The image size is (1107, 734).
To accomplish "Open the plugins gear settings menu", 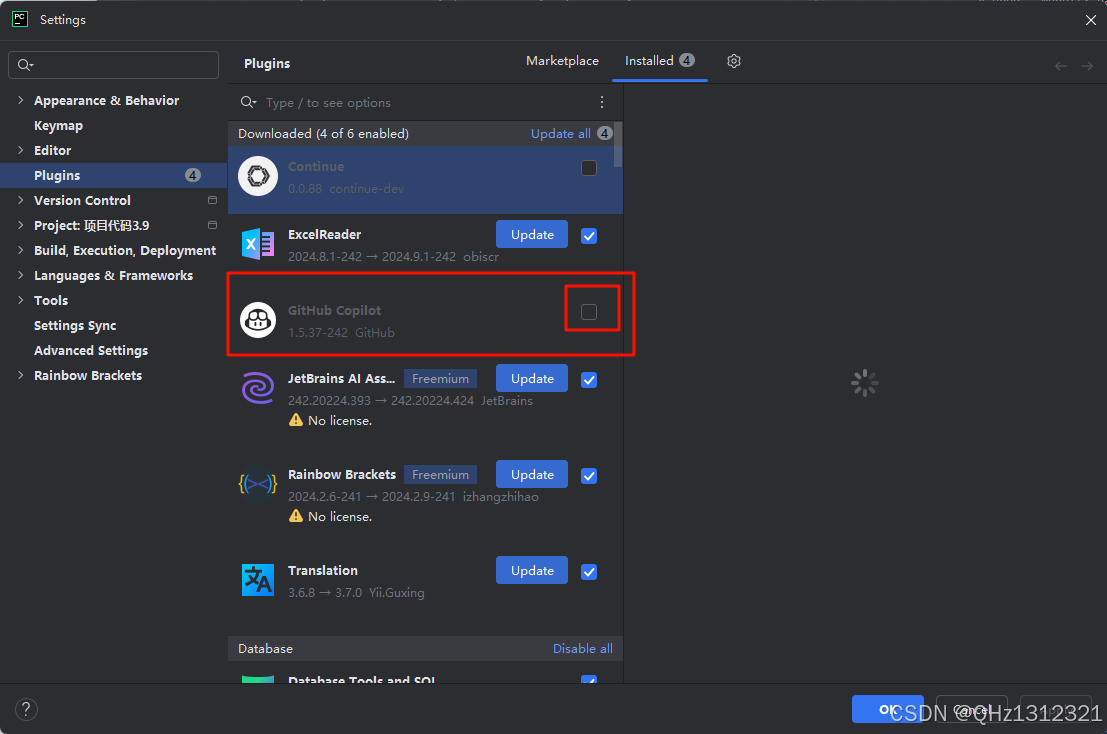I will (x=734, y=61).
